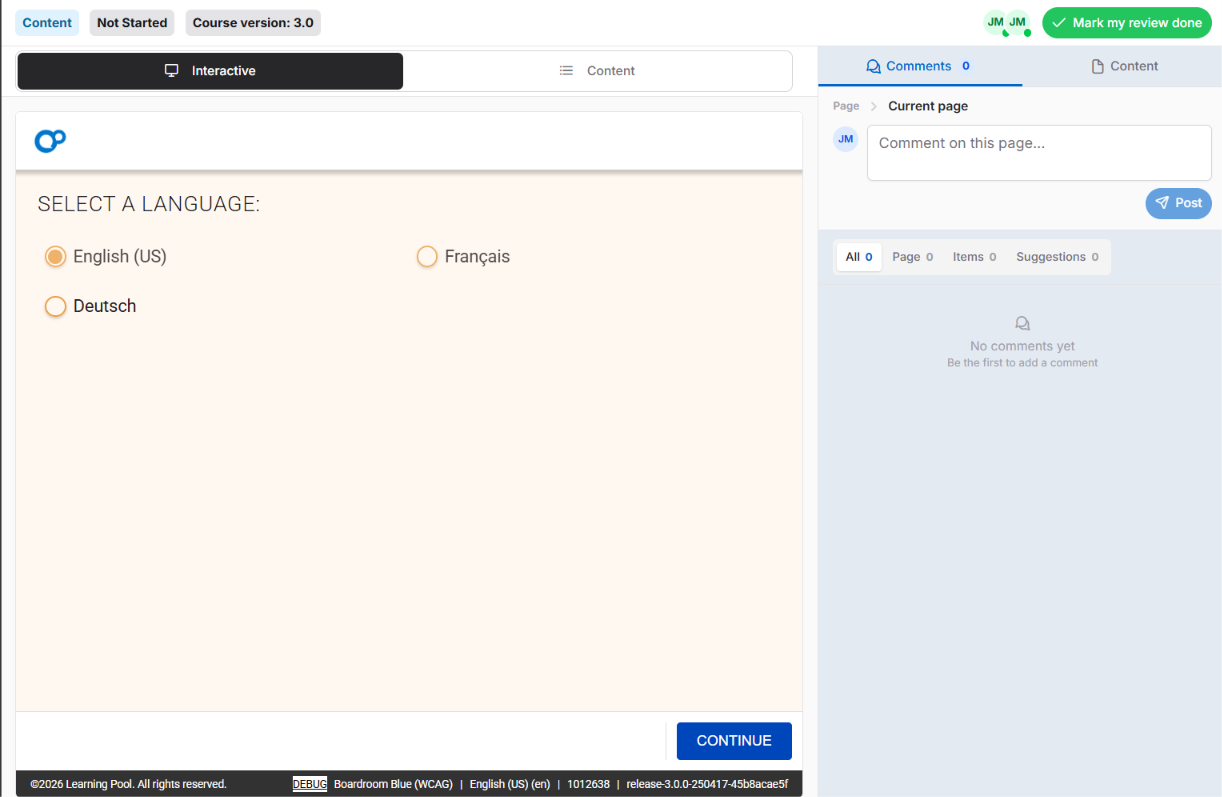This screenshot has width=1222, height=797.
Task: Click the 'Comment on this page' text field
Action: point(1039,153)
